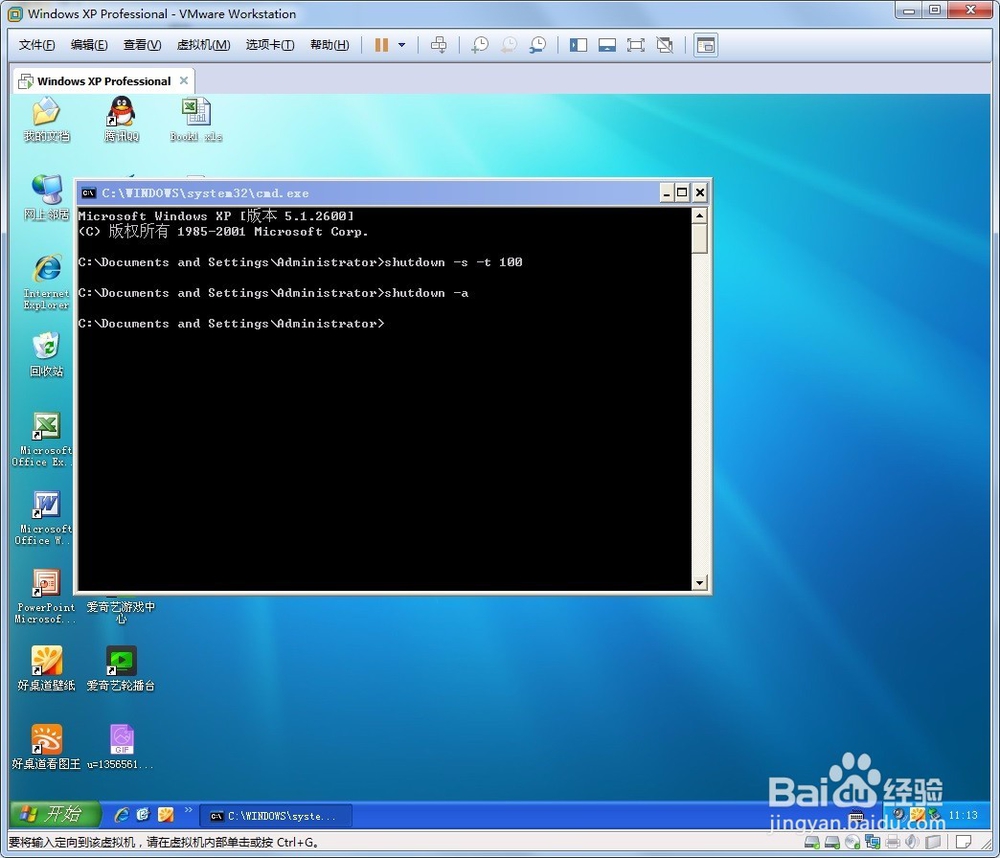
Task: Open the snapshot manager toolbar icon
Action: click(538, 45)
